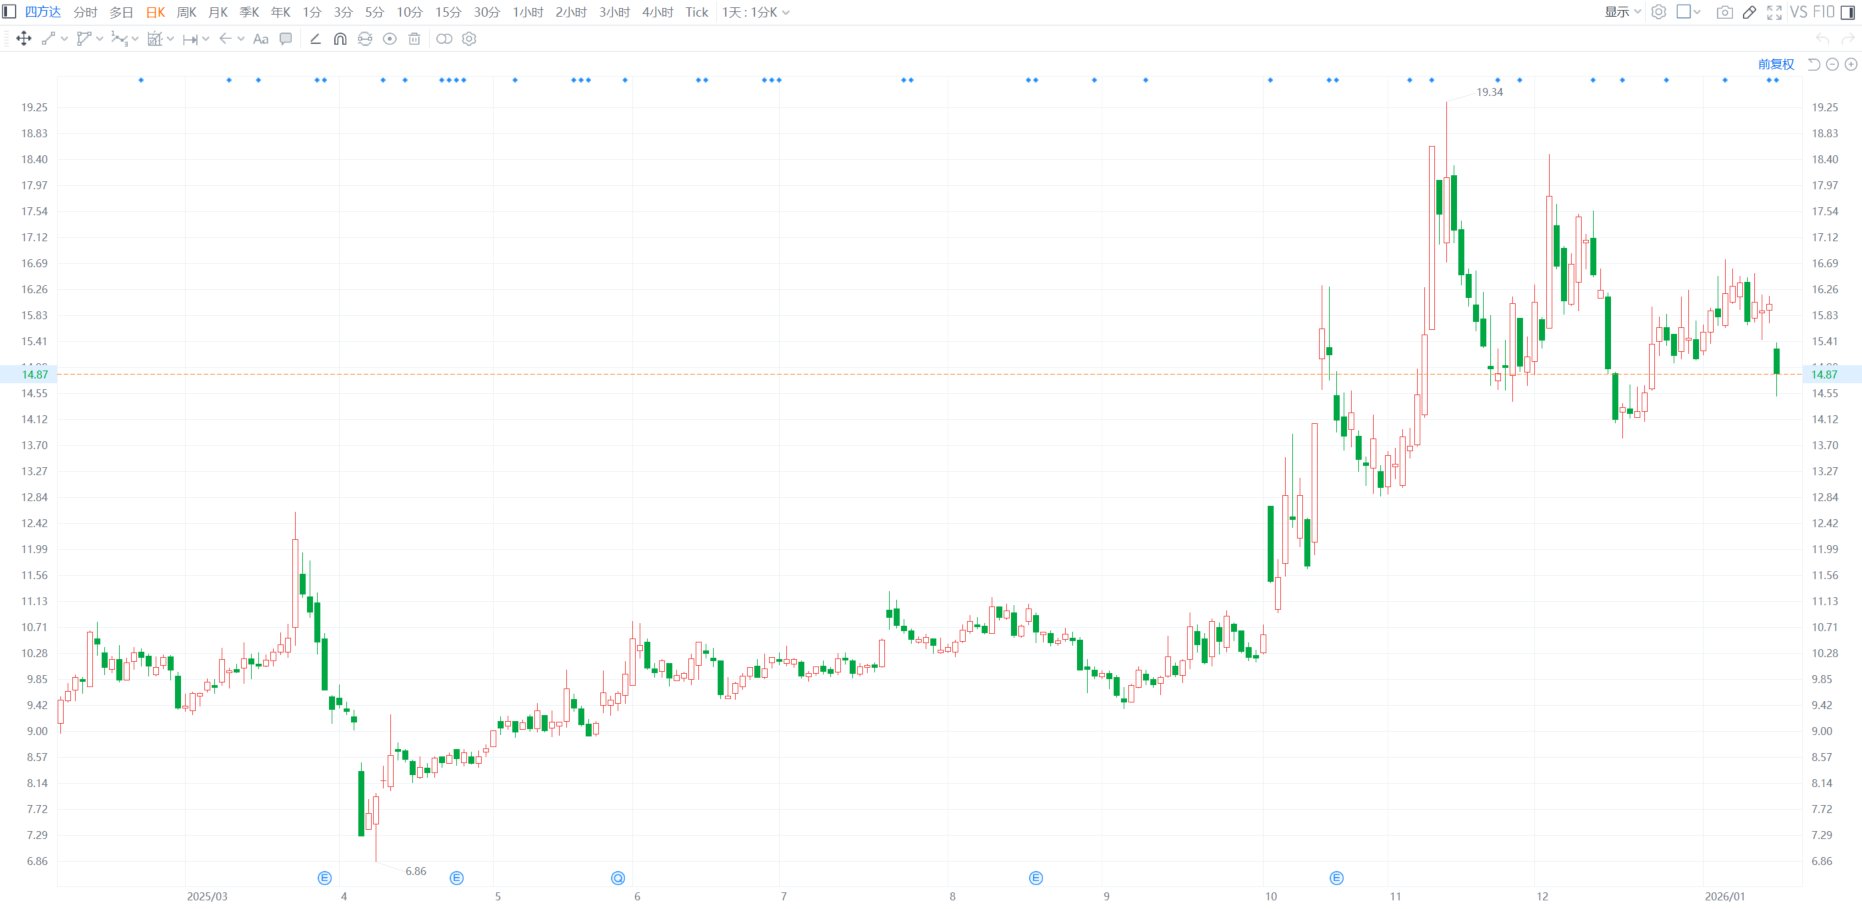The height and width of the screenshot is (909, 1862).
Task: Redo the drawing action
Action: pyautogui.click(x=1848, y=39)
